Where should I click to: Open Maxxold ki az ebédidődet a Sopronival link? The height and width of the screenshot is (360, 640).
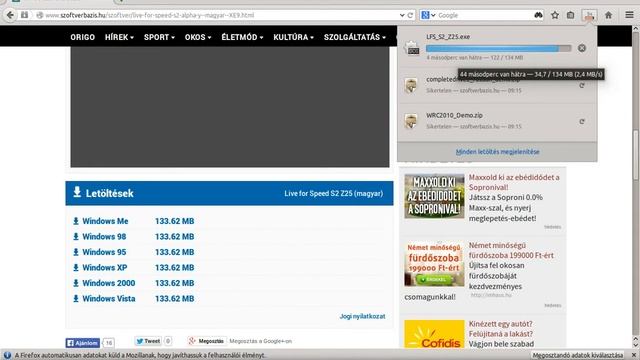tap(514, 182)
